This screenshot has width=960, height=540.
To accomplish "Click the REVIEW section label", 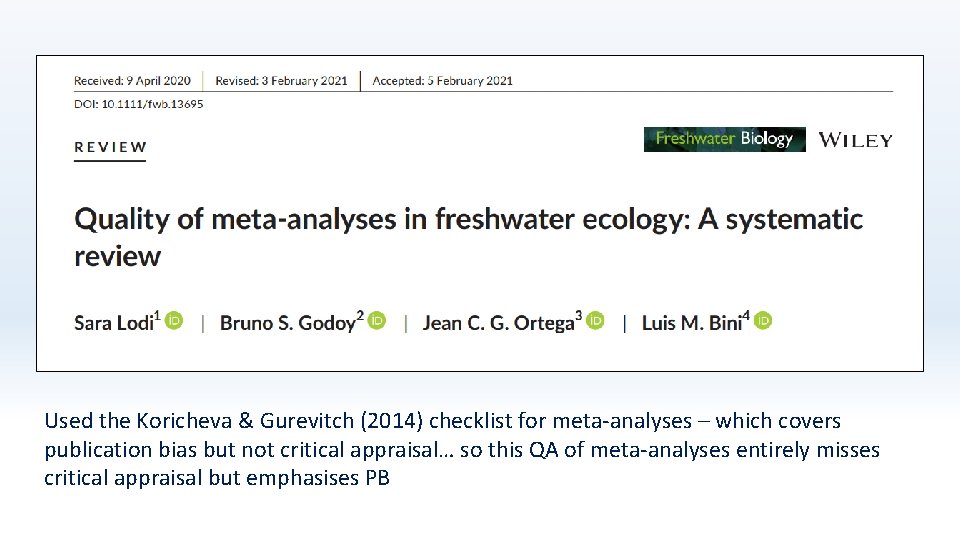I will tap(110, 147).
